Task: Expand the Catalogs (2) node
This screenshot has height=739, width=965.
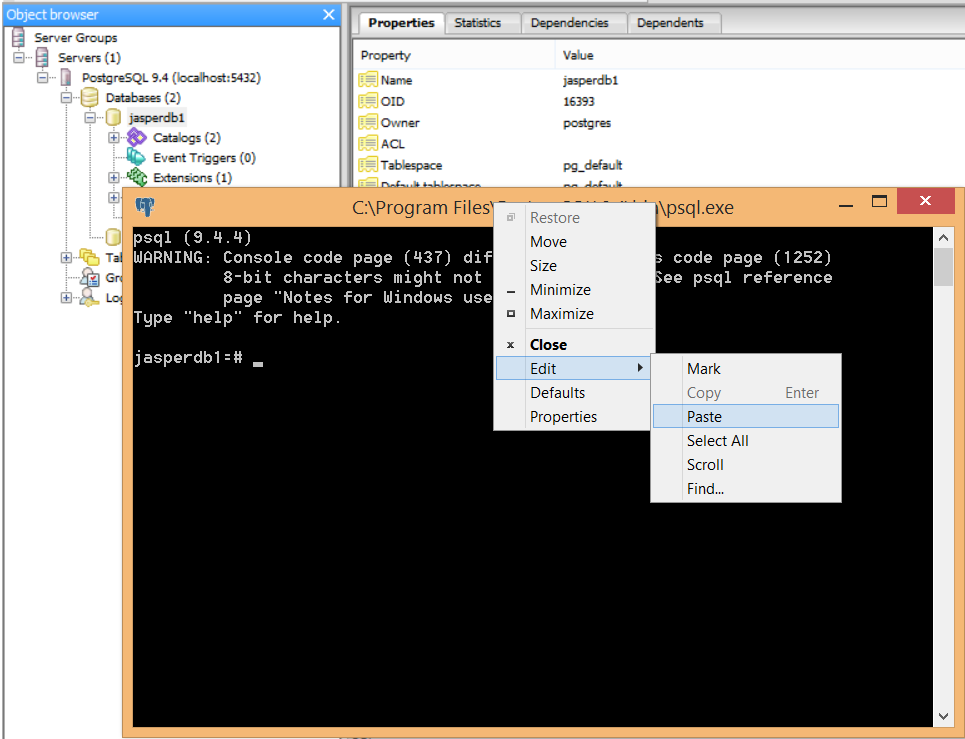Action: click(x=114, y=138)
